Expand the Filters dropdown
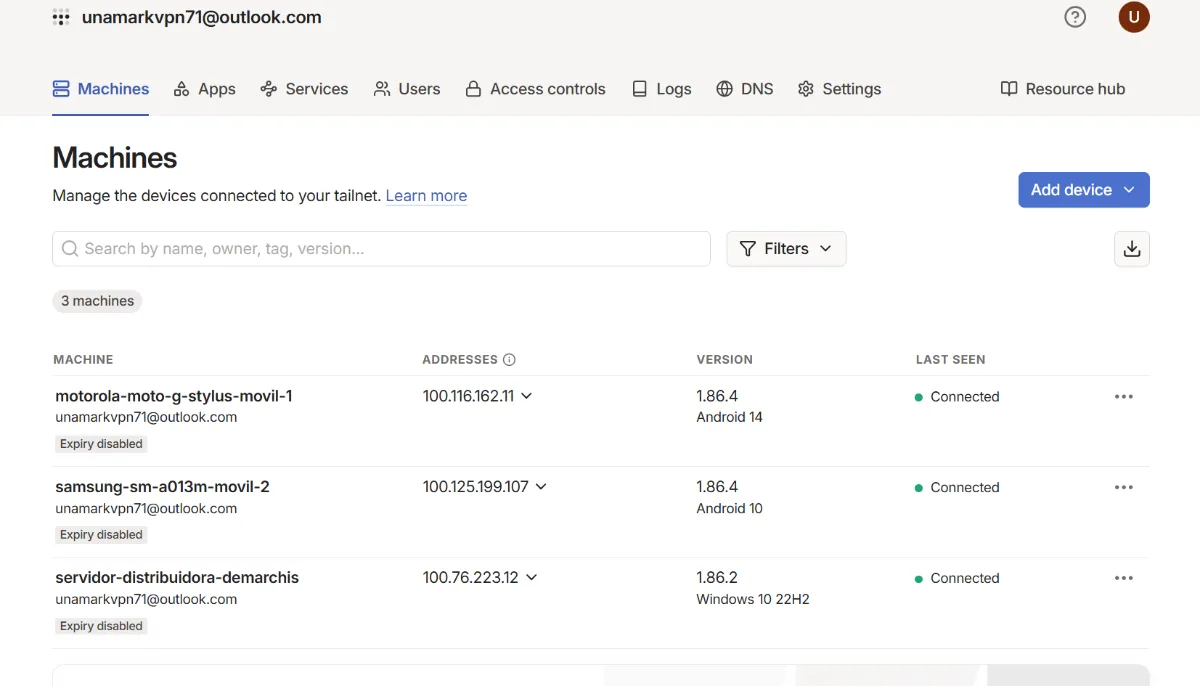The height and width of the screenshot is (686, 1200). click(x=786, y=249)
